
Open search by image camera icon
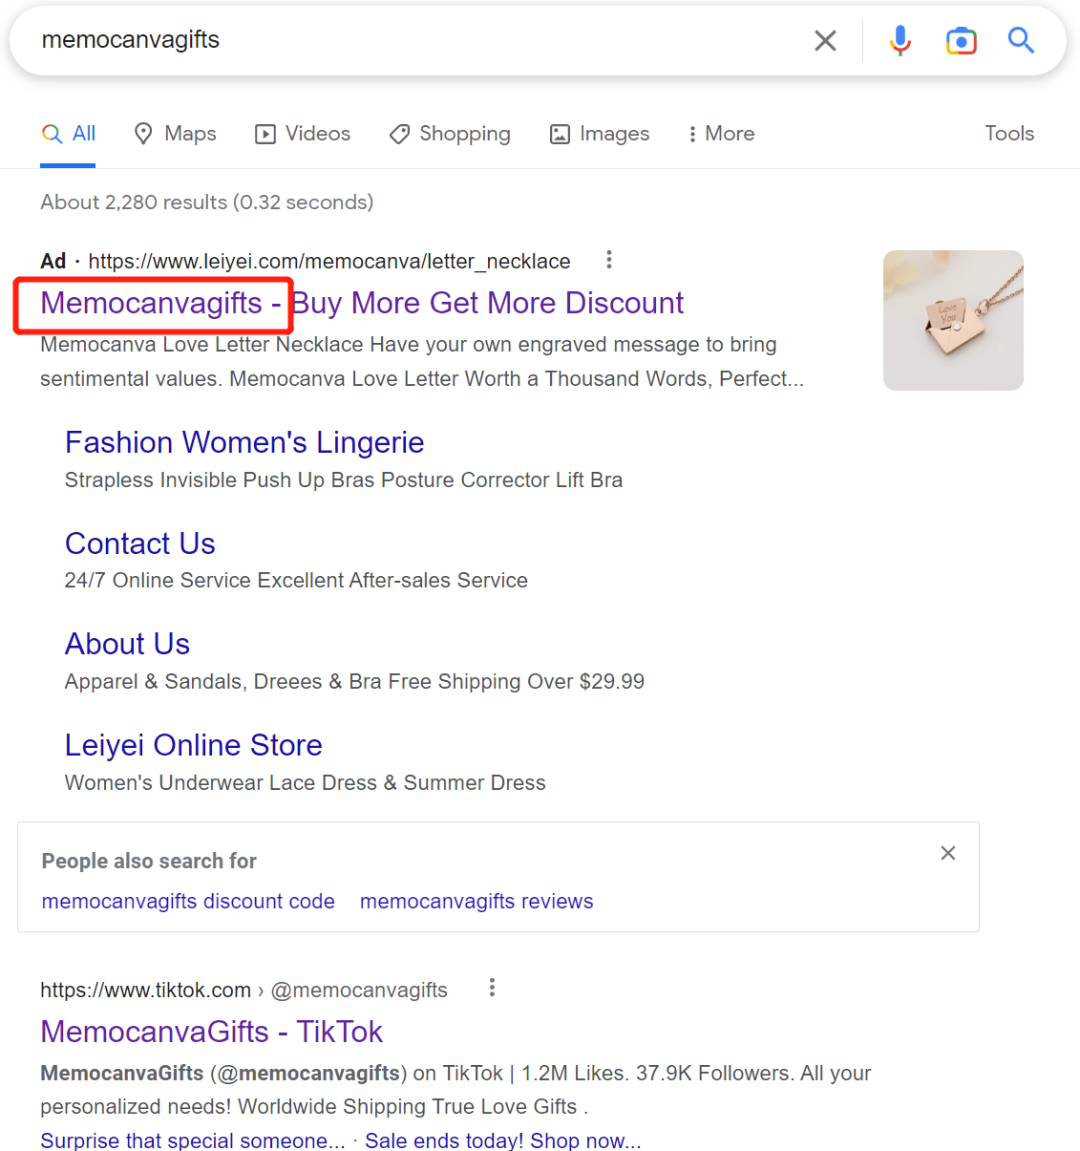(x=961, y=41)
